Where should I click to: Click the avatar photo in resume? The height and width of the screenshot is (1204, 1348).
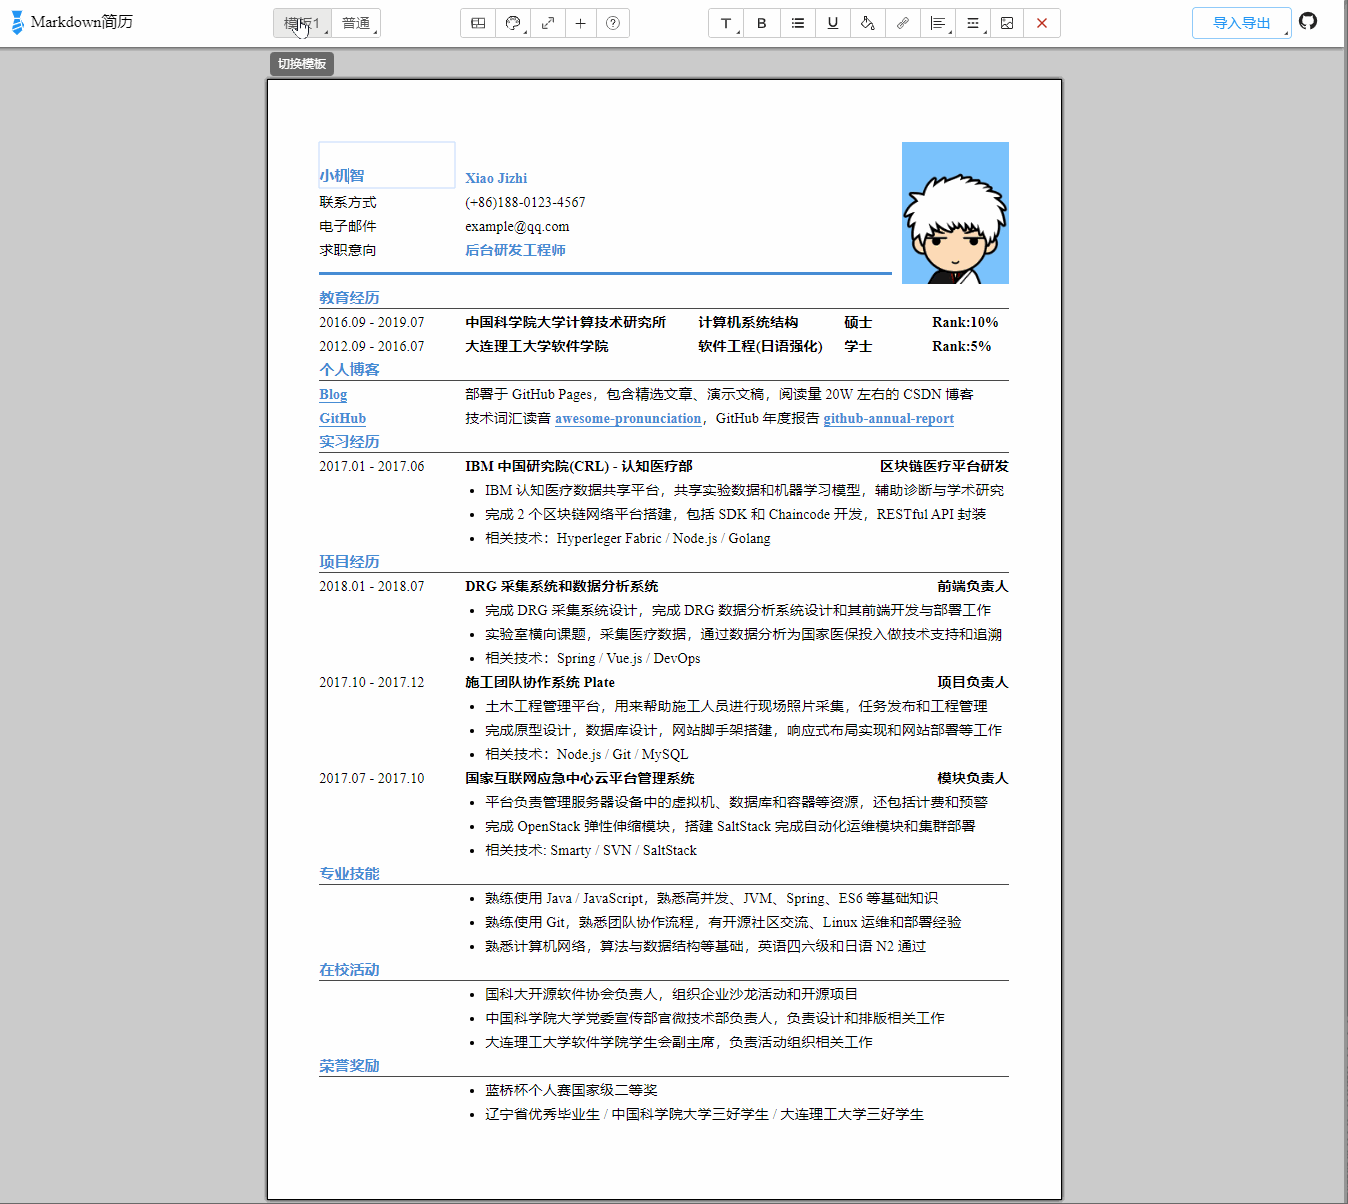[x=955, y=213]
